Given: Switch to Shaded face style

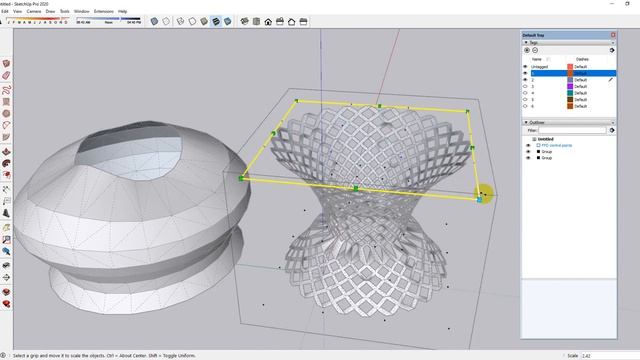Looking at the screenshot, I should [x=204, y=21].
